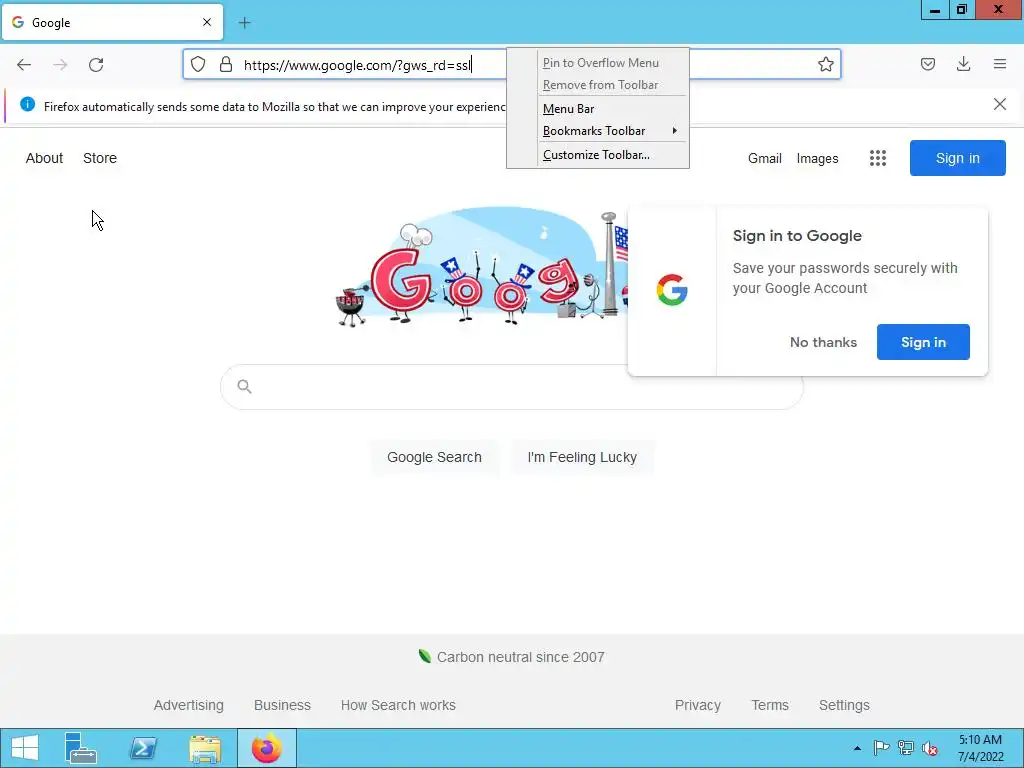Decline with No thanks button
Viewport: 1024px width, 768px height.
(x=823, y=342)
